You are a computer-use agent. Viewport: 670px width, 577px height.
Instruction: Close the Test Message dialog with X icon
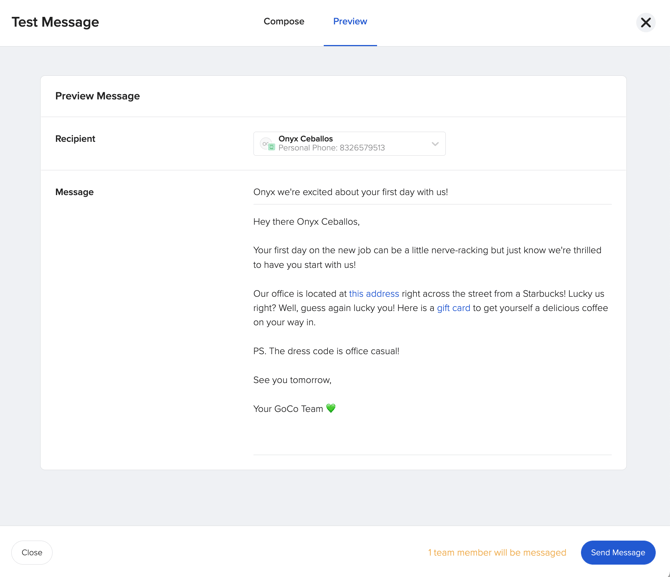[645, 22]
